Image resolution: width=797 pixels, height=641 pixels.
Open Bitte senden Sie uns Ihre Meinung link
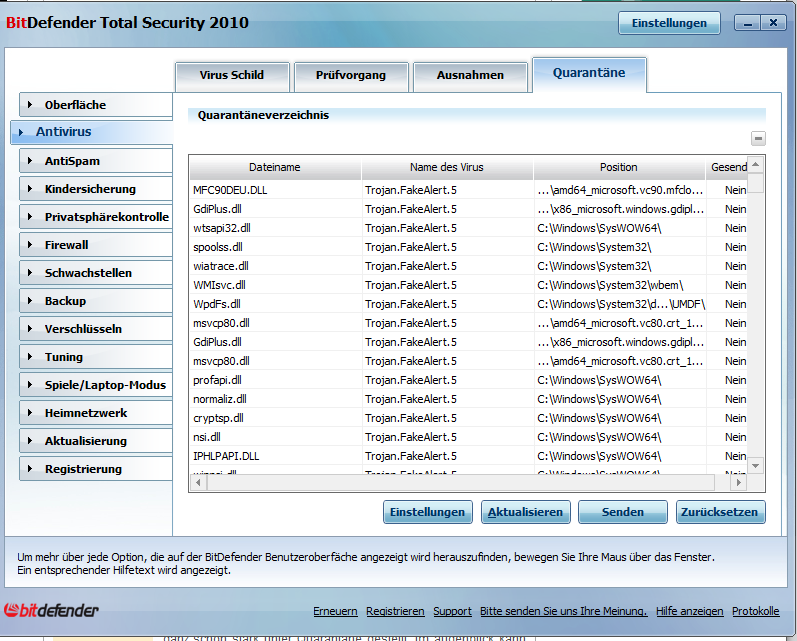[x=564, y=611]
